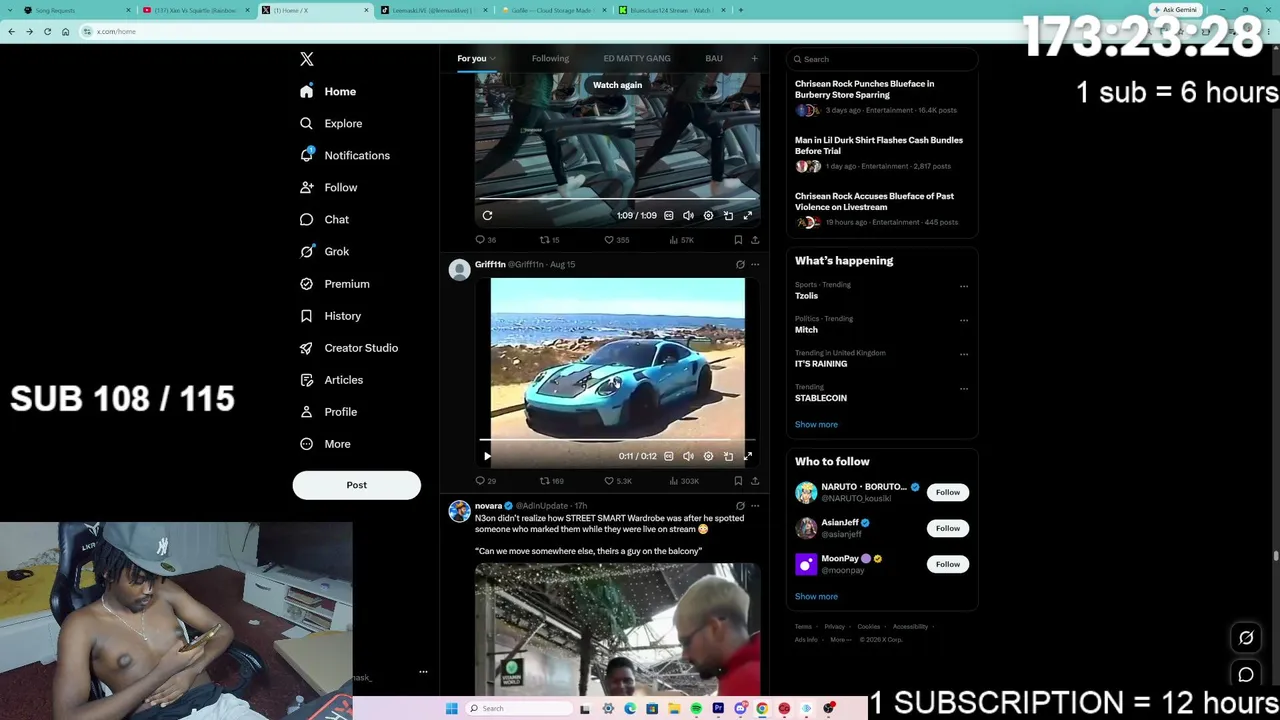The height and width of the screenshot is (720, 1280).
Task: Open the Chat section in the sidebar
Action: click(x=324, y=219)
